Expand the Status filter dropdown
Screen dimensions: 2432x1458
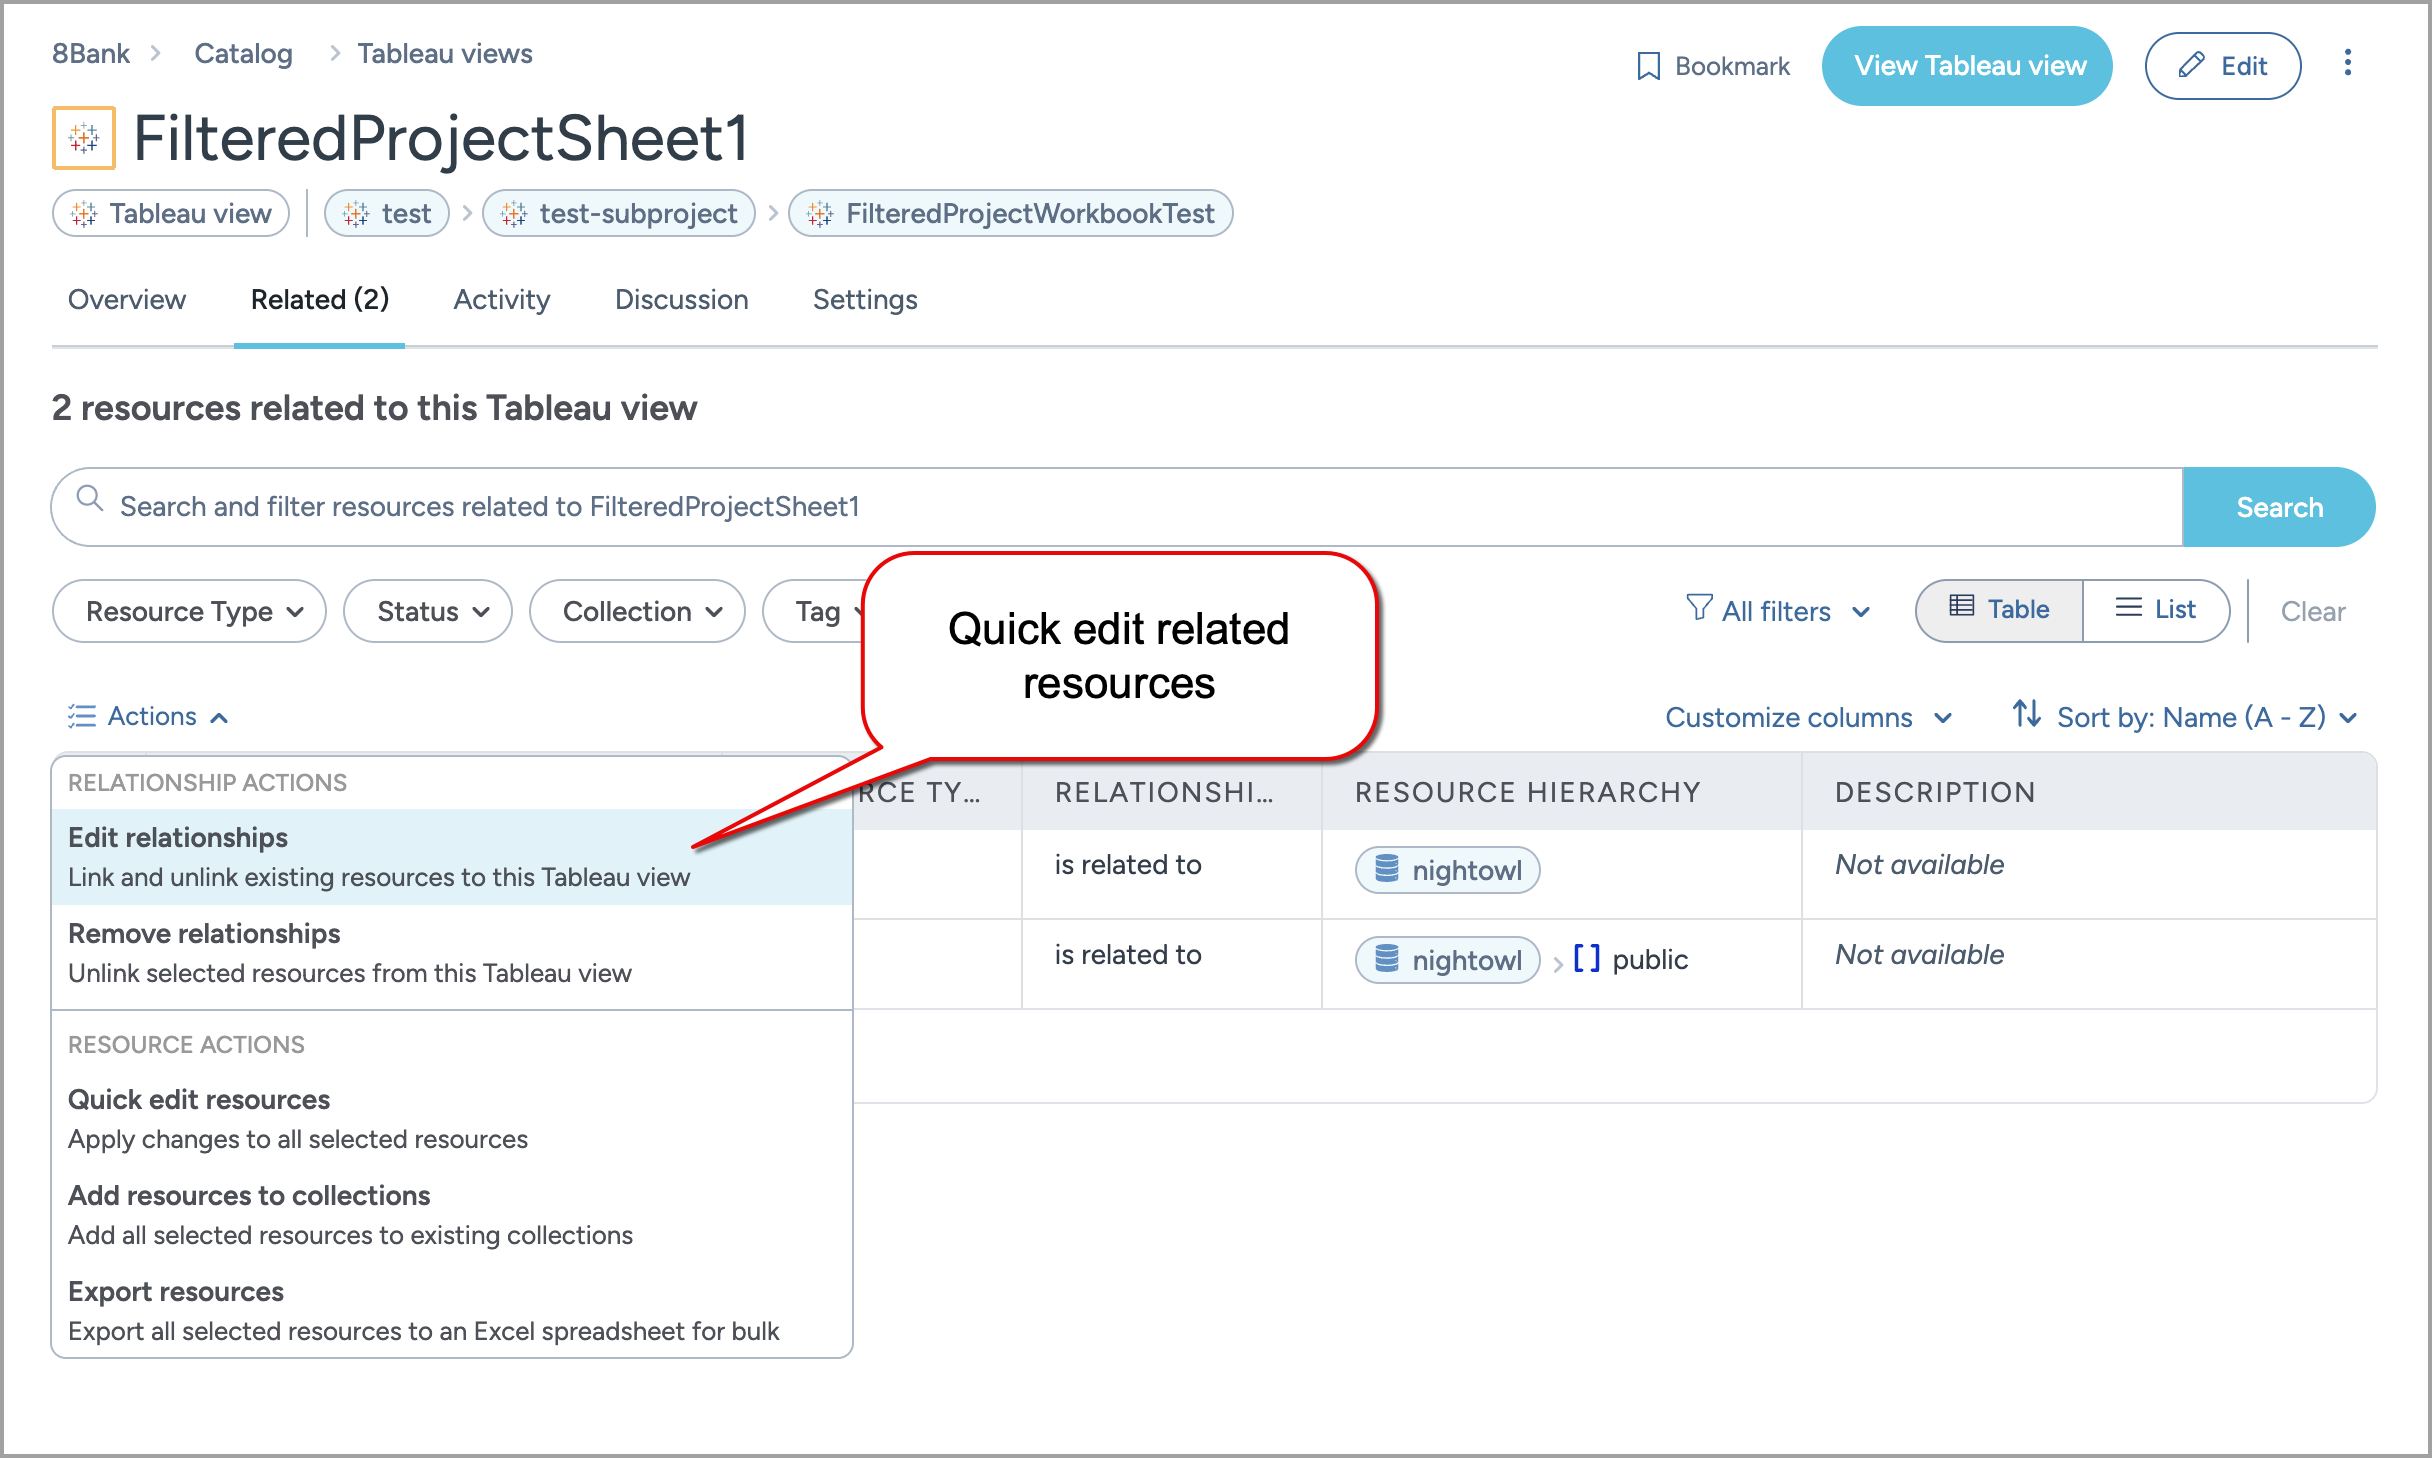pyautogui.click(x=427, y=611)
